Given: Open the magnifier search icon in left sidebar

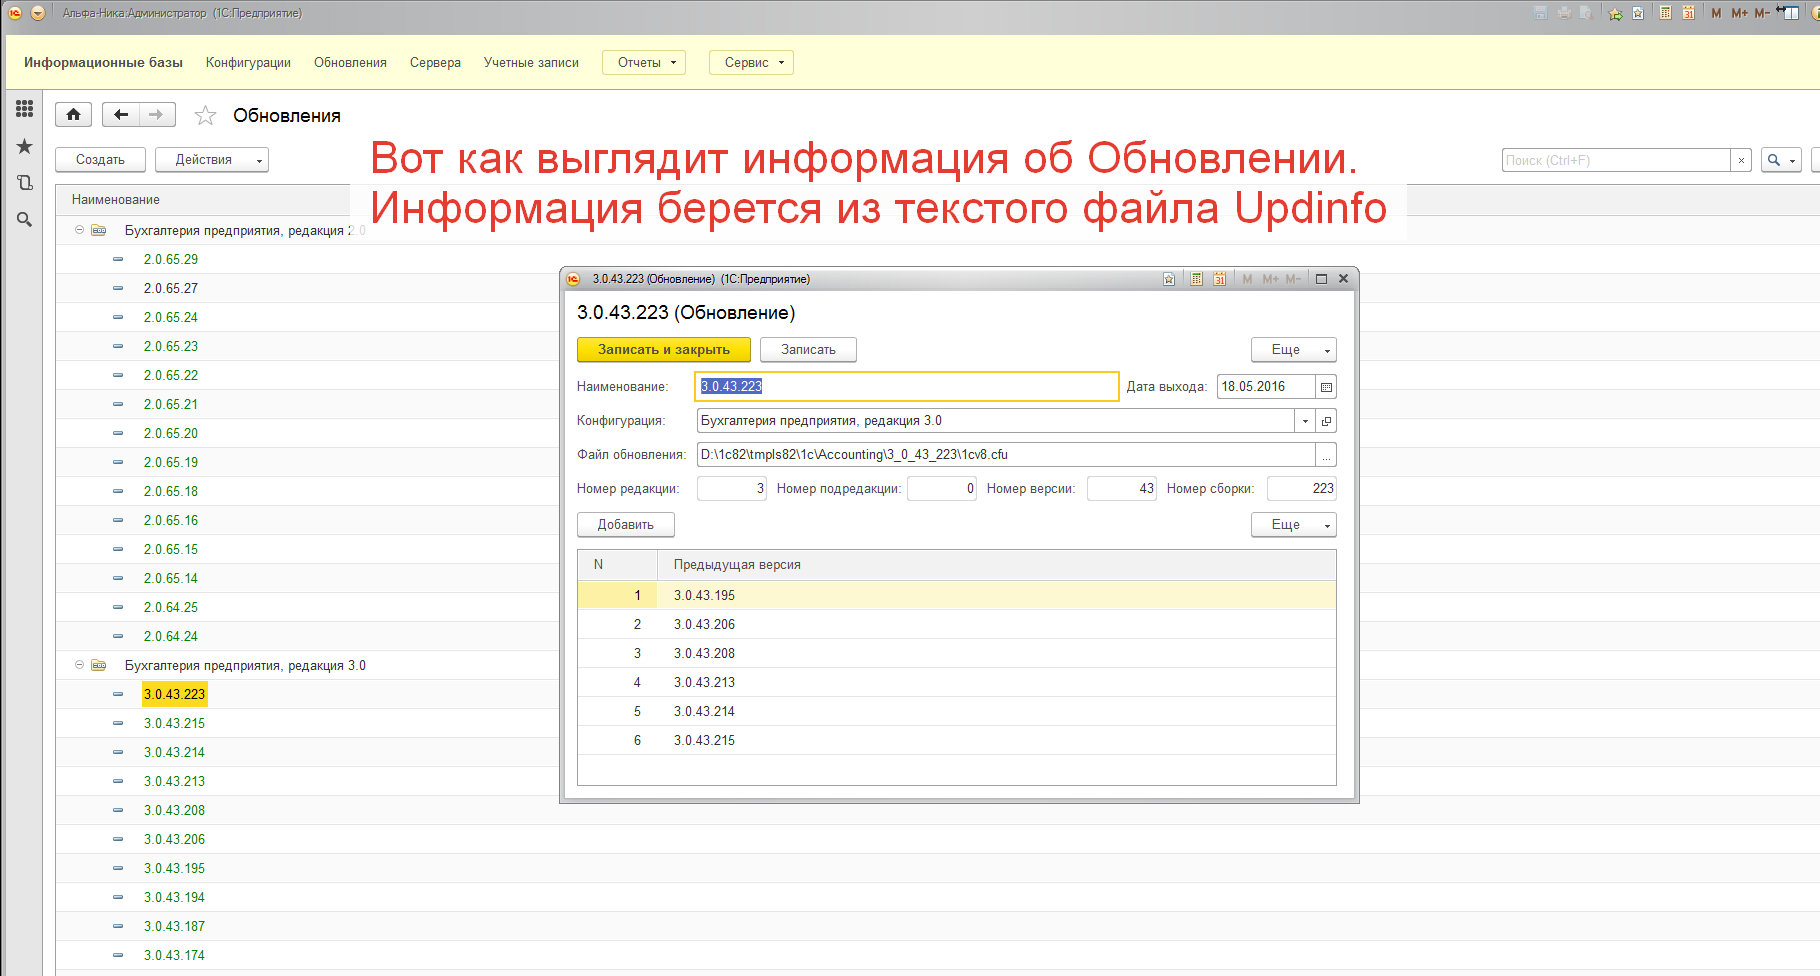Looking at the screenshot, I should 25,220.
